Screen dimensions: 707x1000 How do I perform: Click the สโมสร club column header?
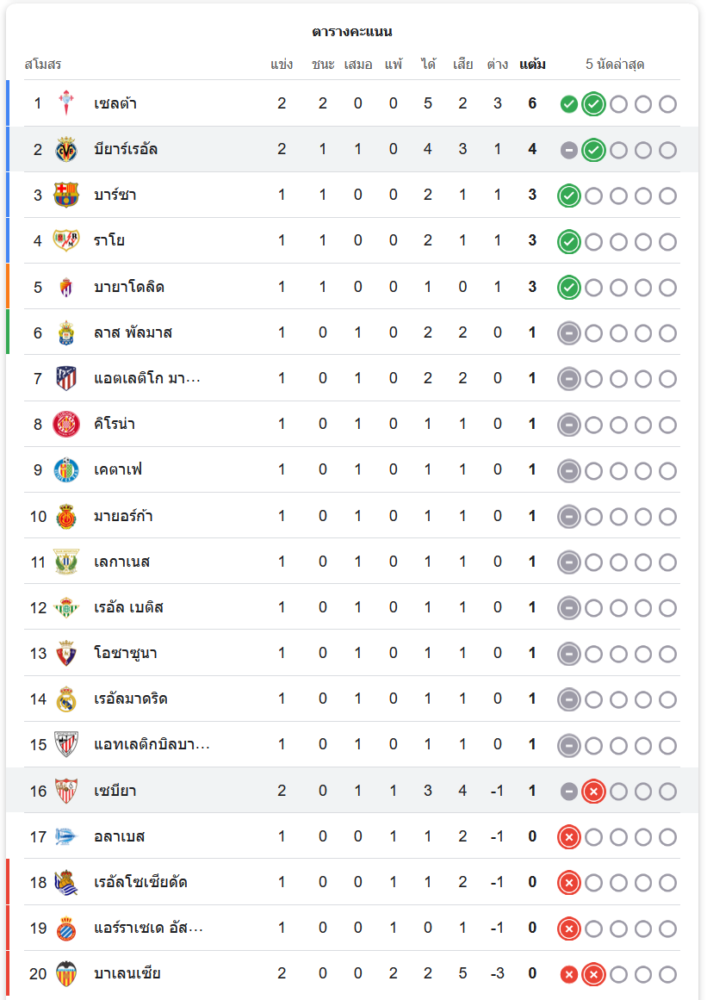coord(43,65)
